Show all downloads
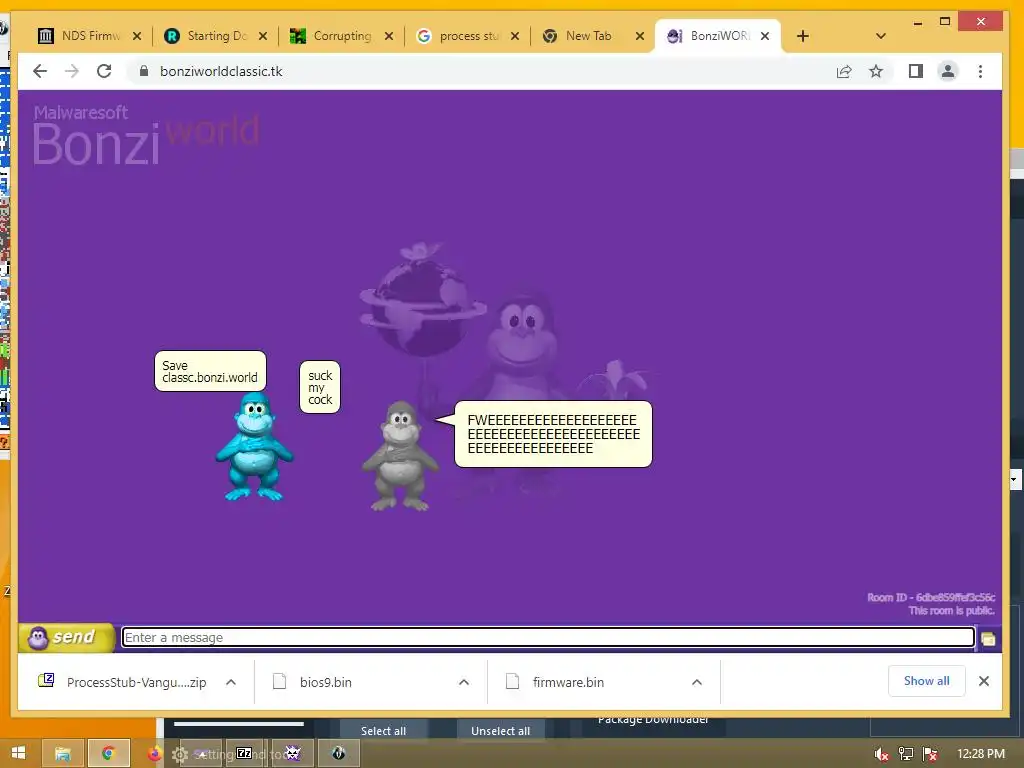Screen dimensions: 1024x768 926,681
